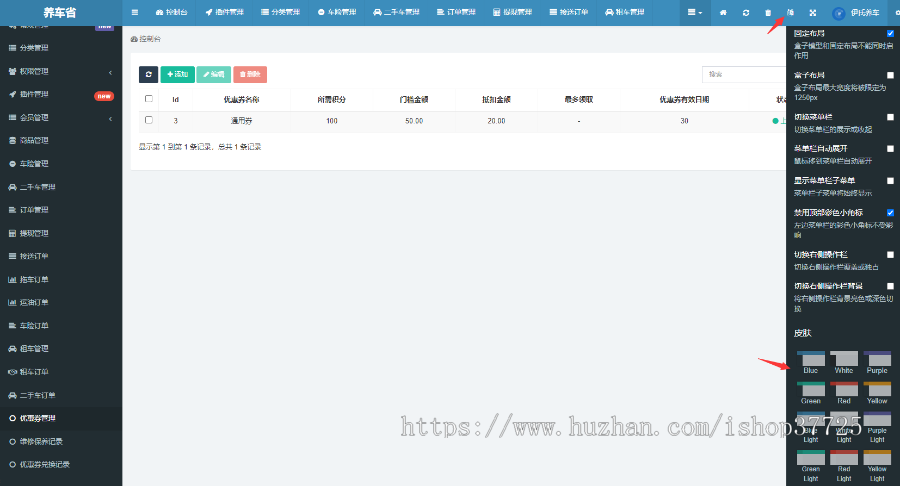
Task: Click the green 添加 button
Action: (x=177, y=74)
